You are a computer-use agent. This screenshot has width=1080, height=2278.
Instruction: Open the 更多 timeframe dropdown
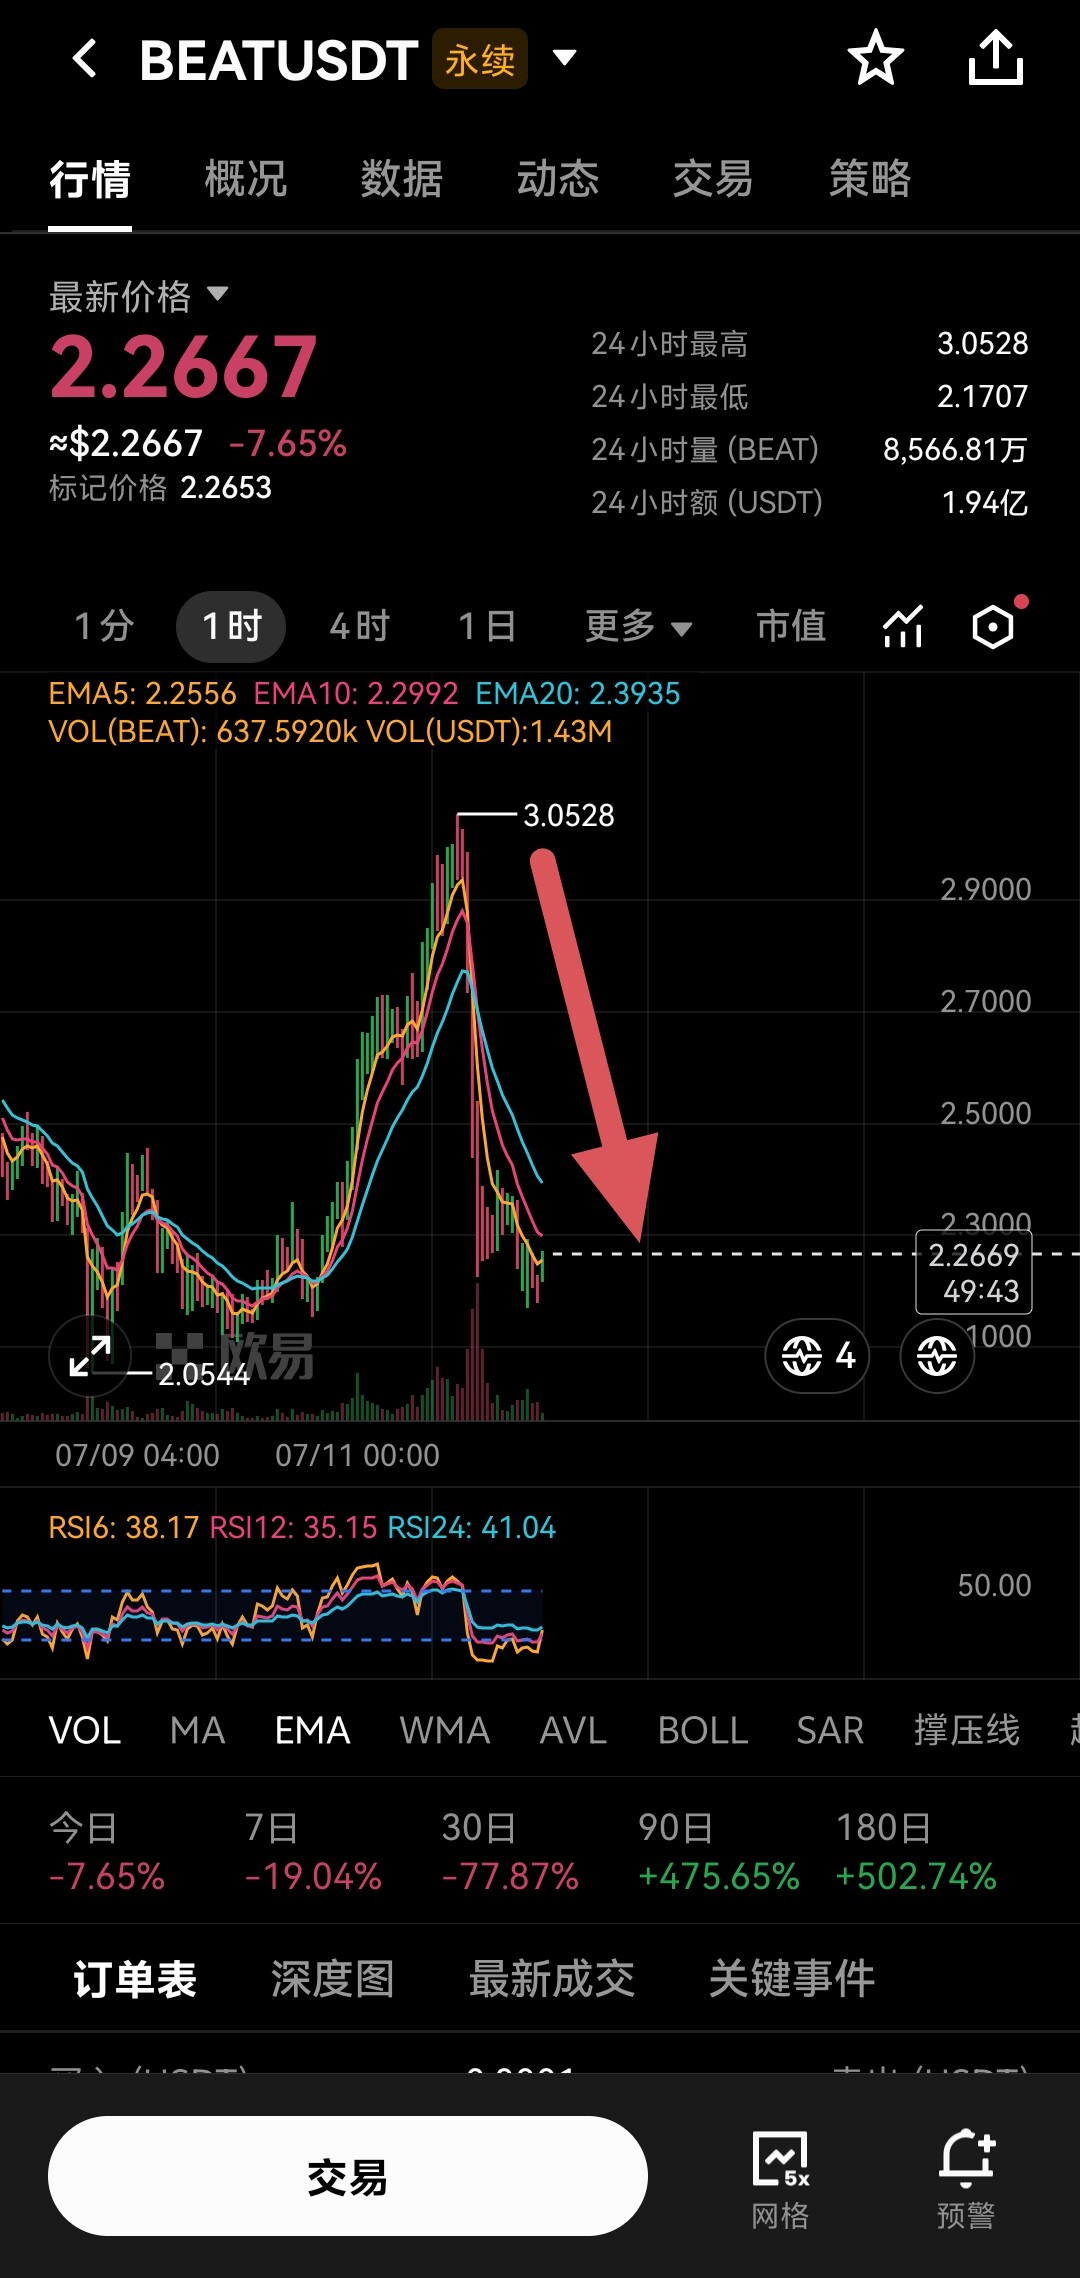638,627
